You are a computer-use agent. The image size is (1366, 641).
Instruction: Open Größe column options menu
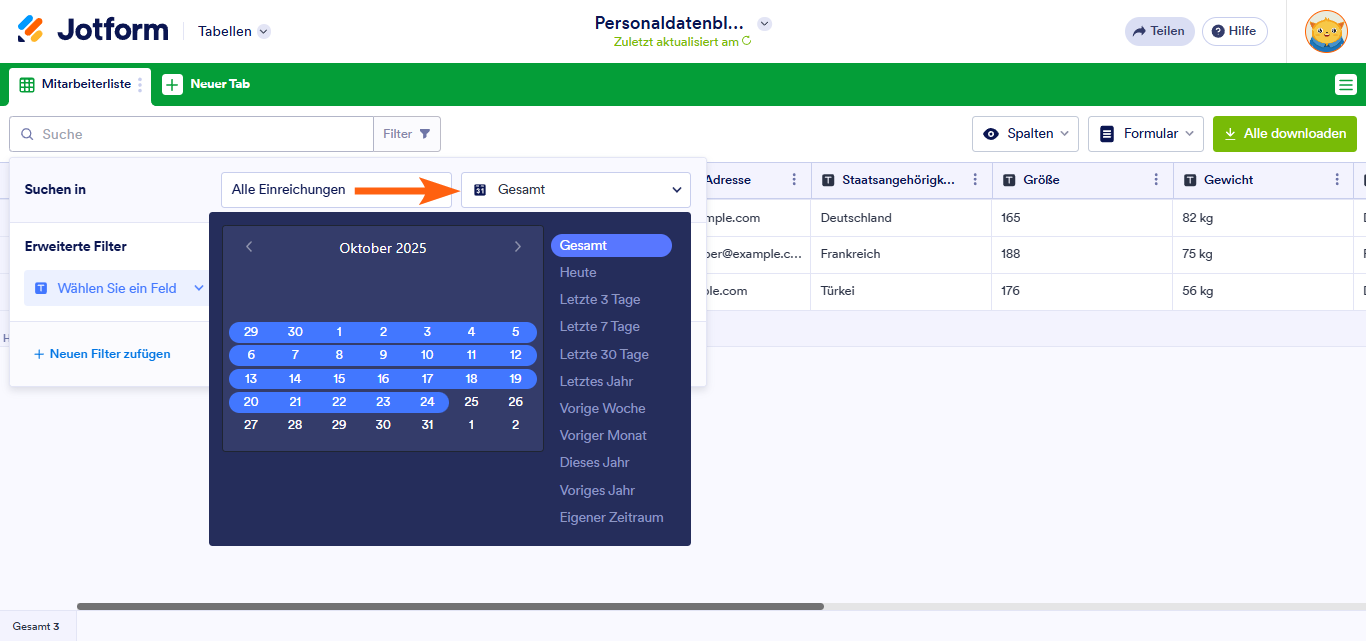pos(1156,180)
